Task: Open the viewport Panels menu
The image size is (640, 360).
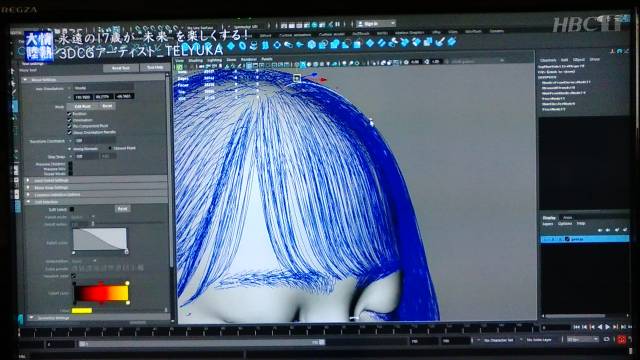Action: (x=267, y=59)
